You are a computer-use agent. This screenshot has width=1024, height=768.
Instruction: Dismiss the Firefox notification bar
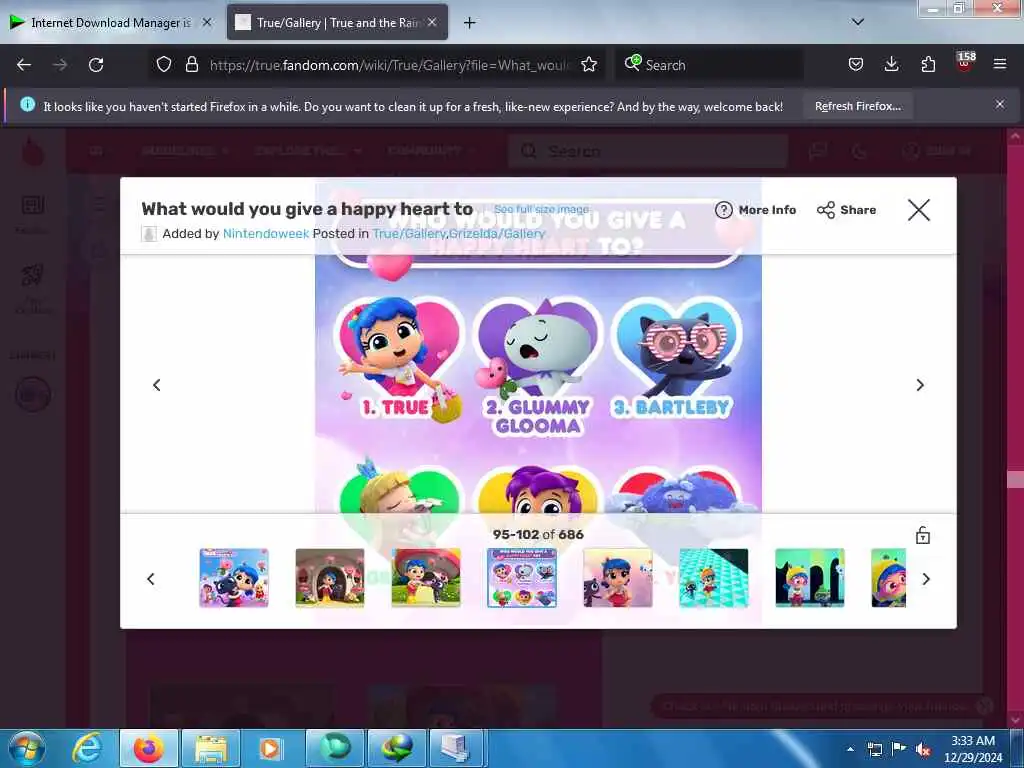click(x=1000, y=104)
